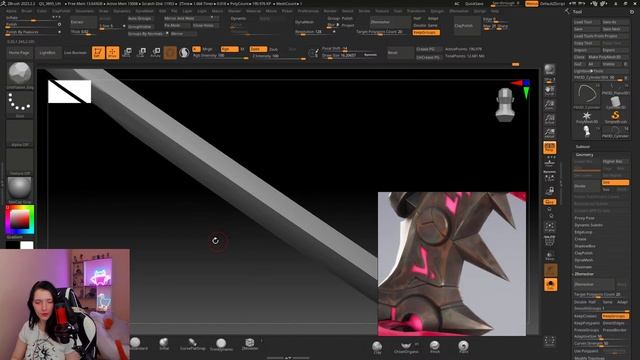Toggle the Menus button in title bar
The height and width of the screenshot is (360, 640).
[x=531, y=4]
